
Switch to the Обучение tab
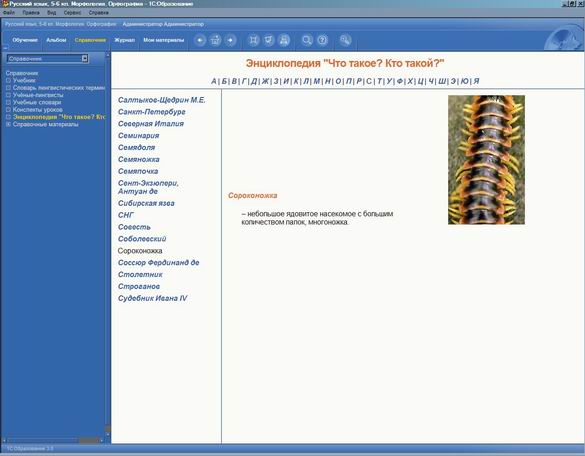25,40
